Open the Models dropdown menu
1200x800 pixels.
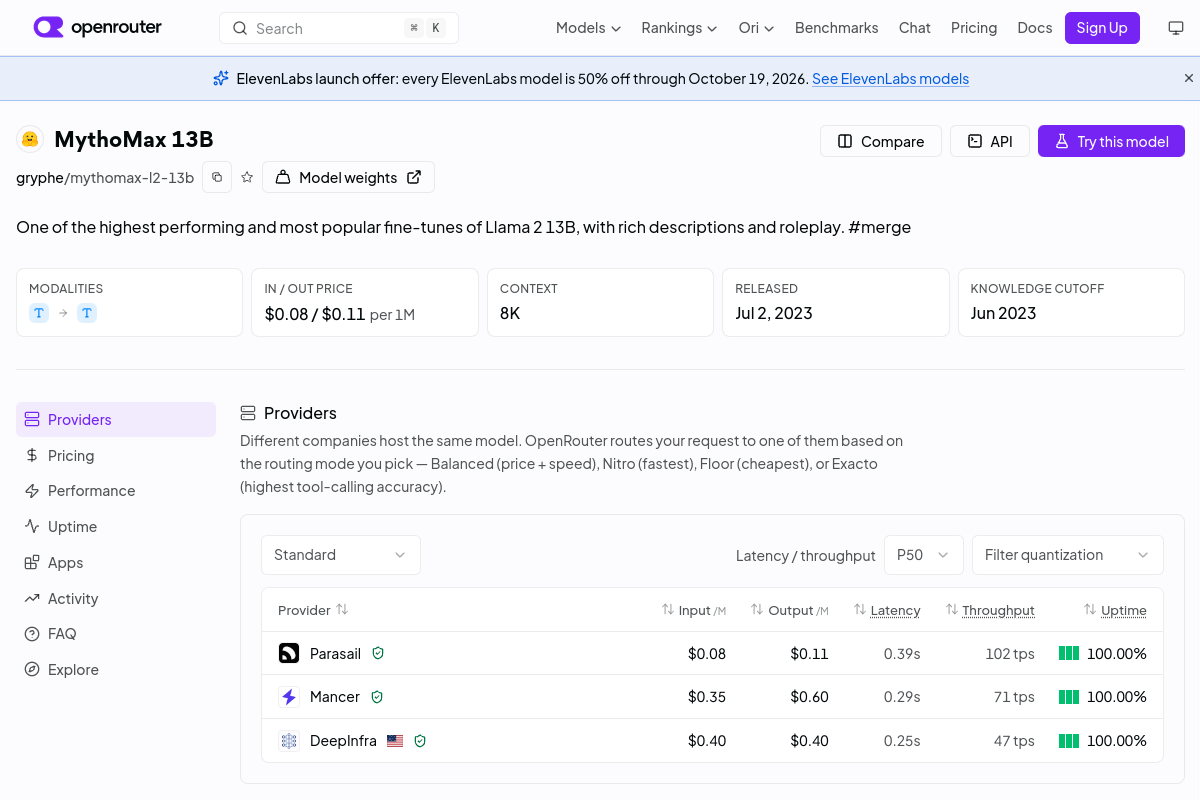coord(588,28)
